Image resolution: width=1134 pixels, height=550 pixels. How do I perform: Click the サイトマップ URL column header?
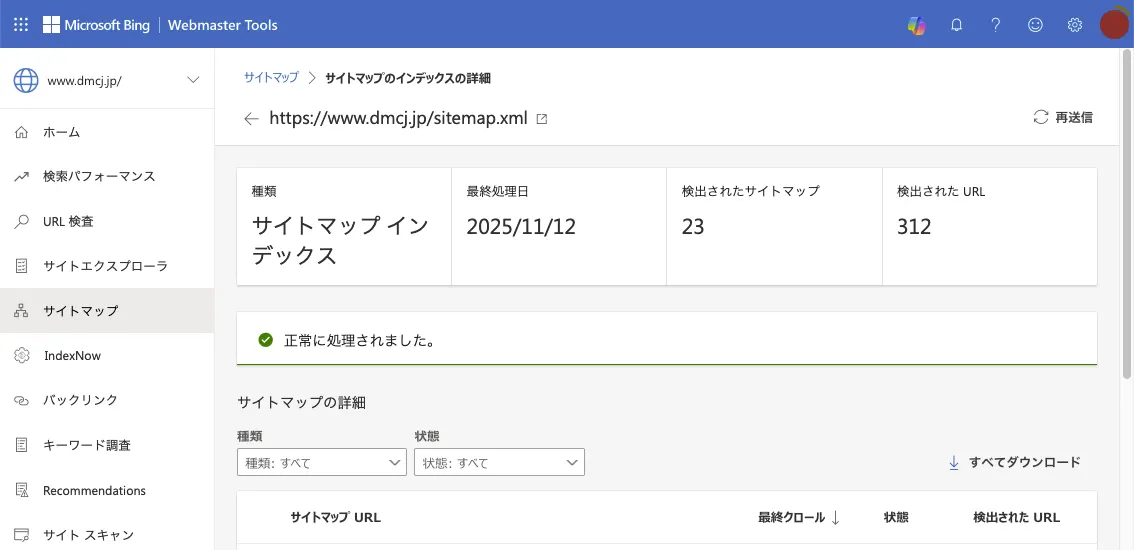point(336,517)
